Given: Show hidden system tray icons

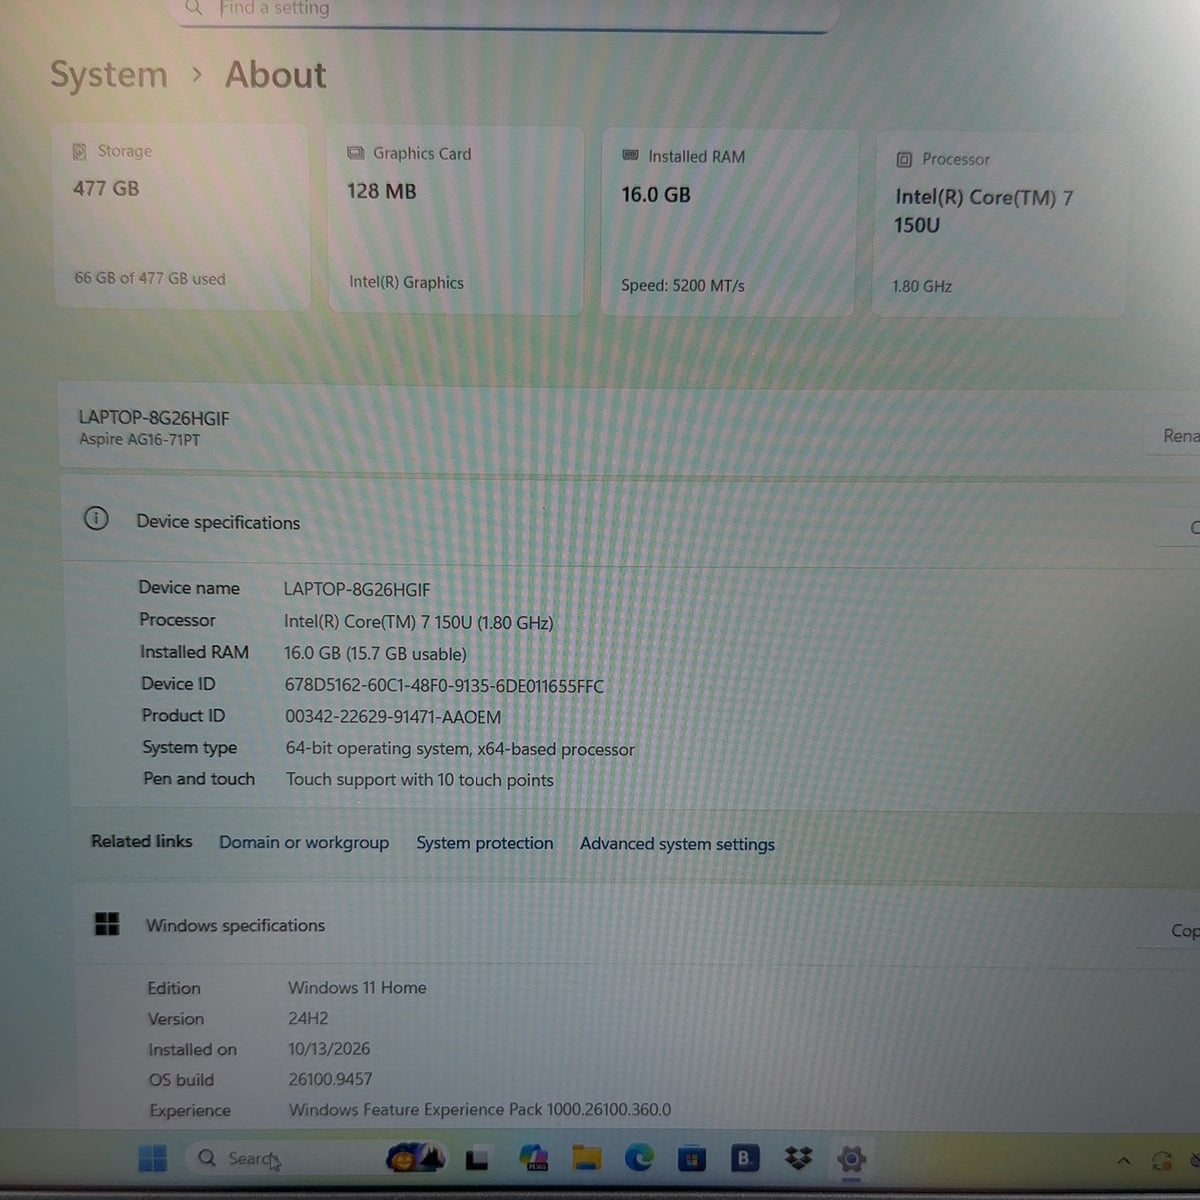Looking at the screenshot, I should 1124,1161.
